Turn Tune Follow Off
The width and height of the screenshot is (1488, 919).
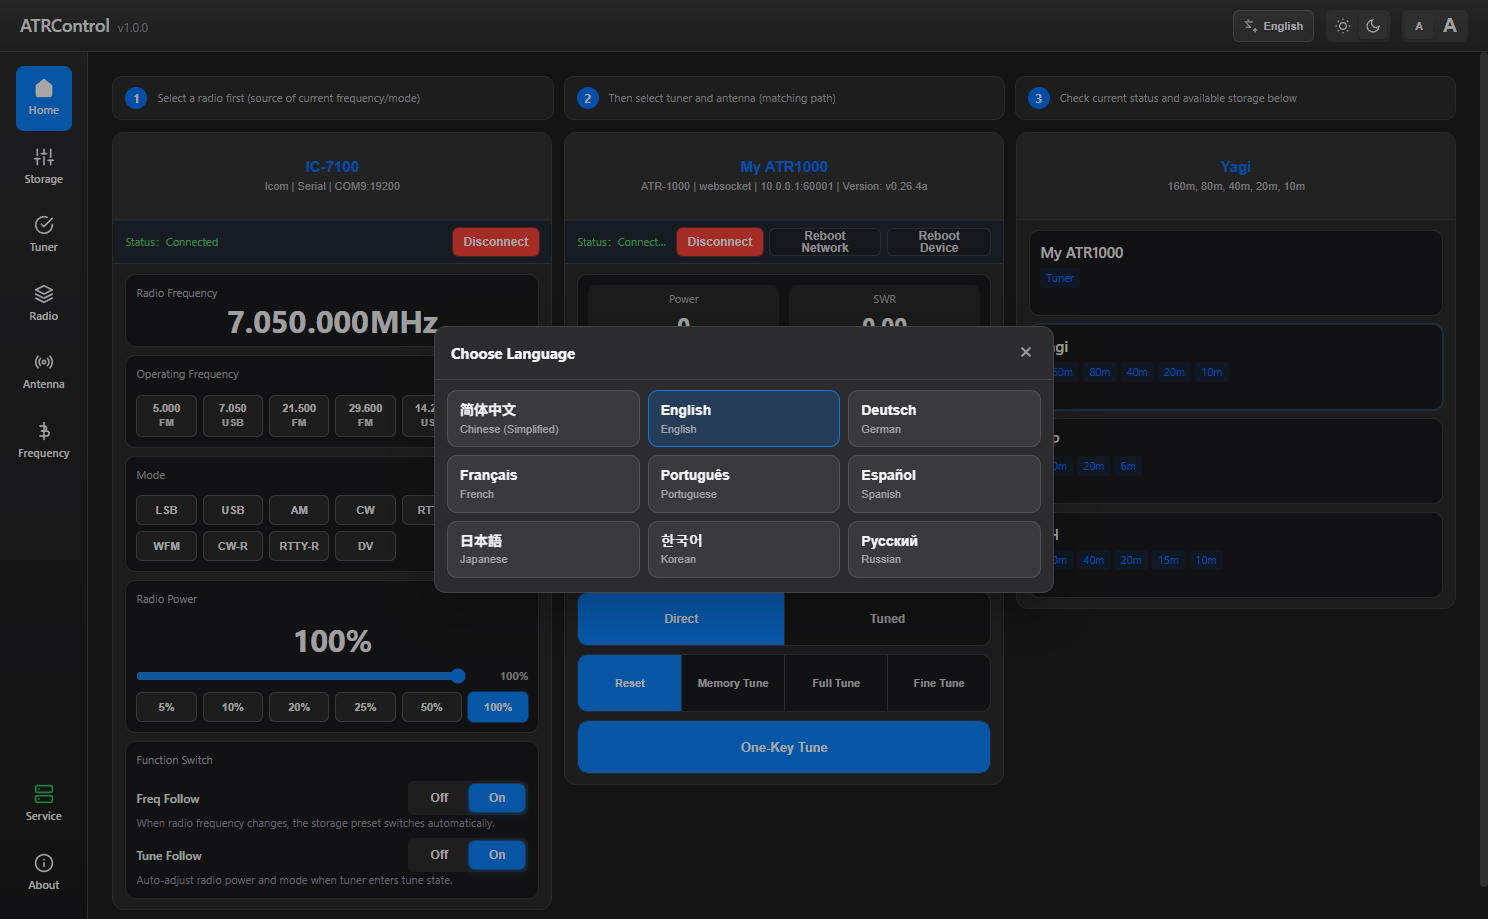439,855
